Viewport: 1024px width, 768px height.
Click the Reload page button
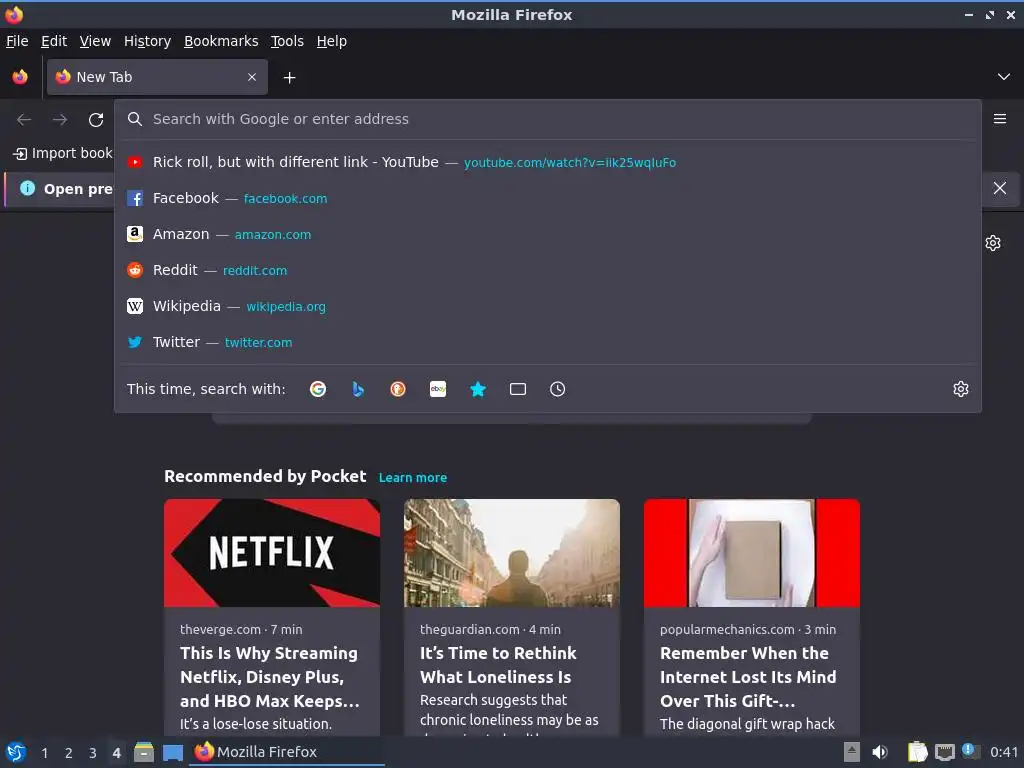point(96,120)
